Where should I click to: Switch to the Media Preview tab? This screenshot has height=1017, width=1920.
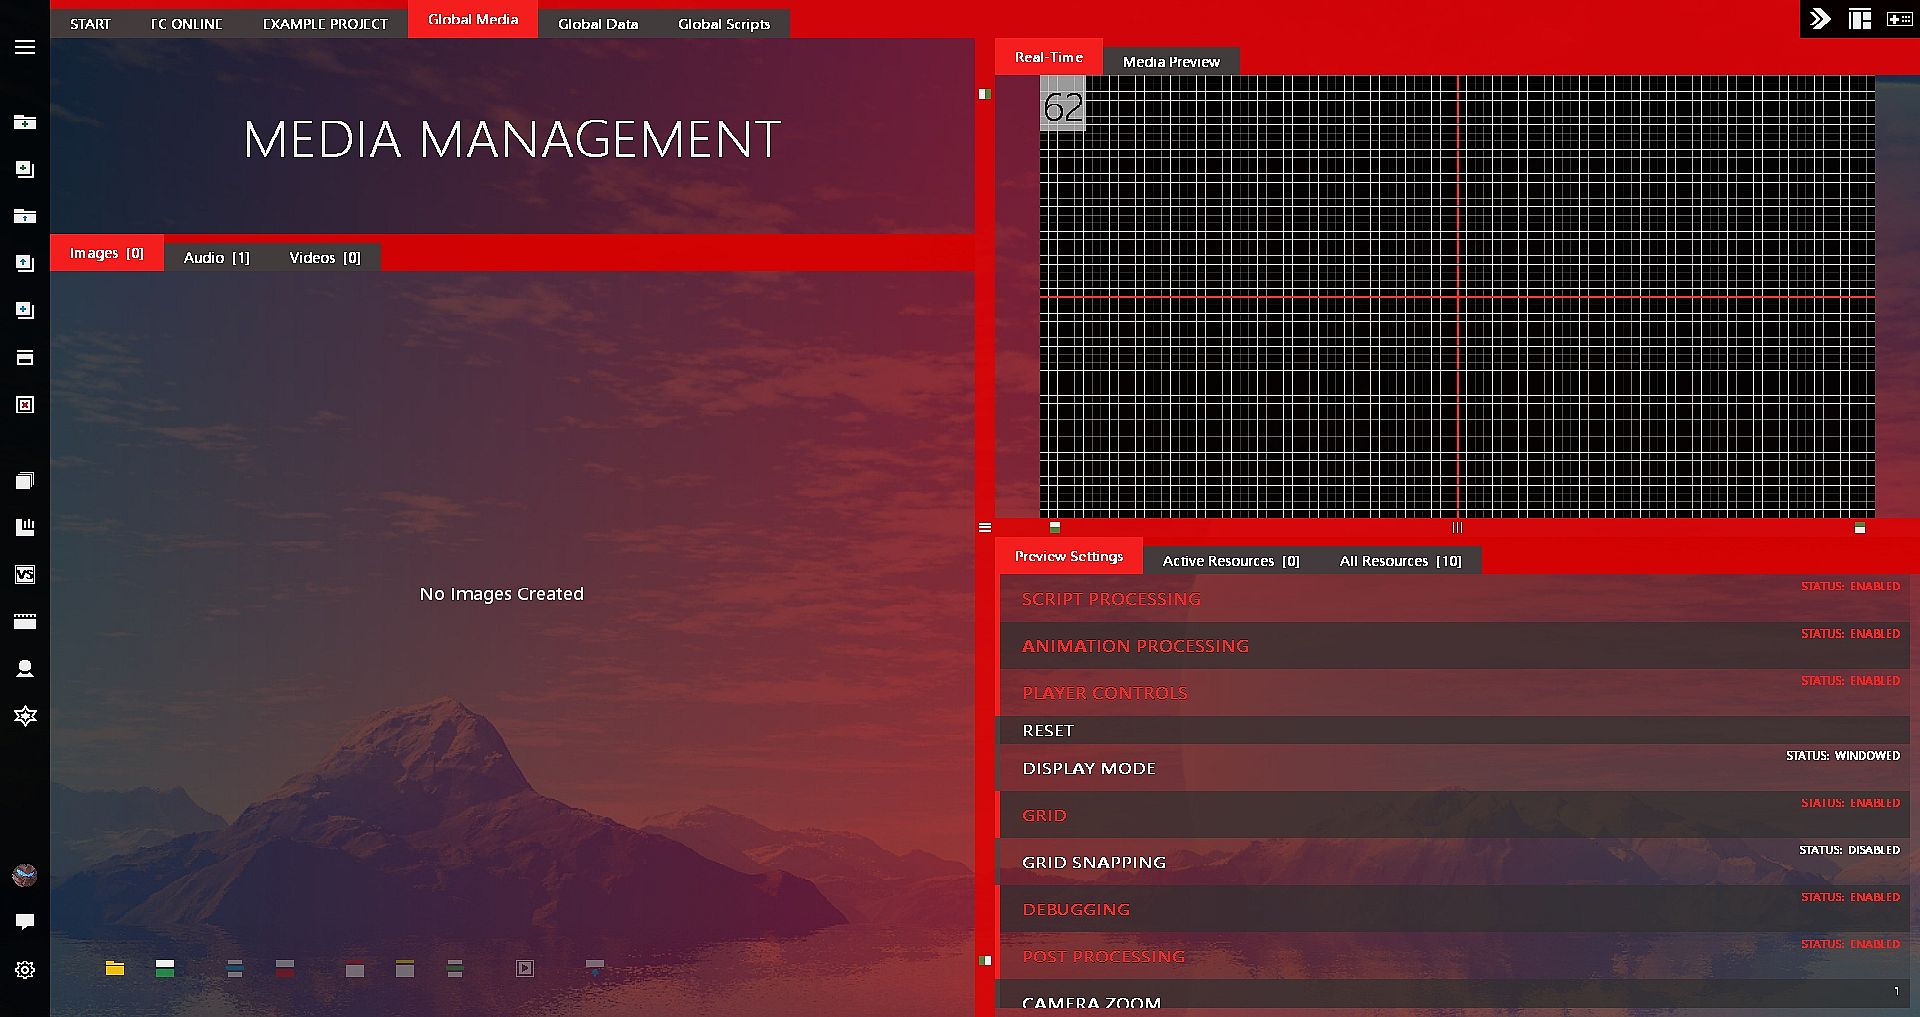coord(1171,62)
